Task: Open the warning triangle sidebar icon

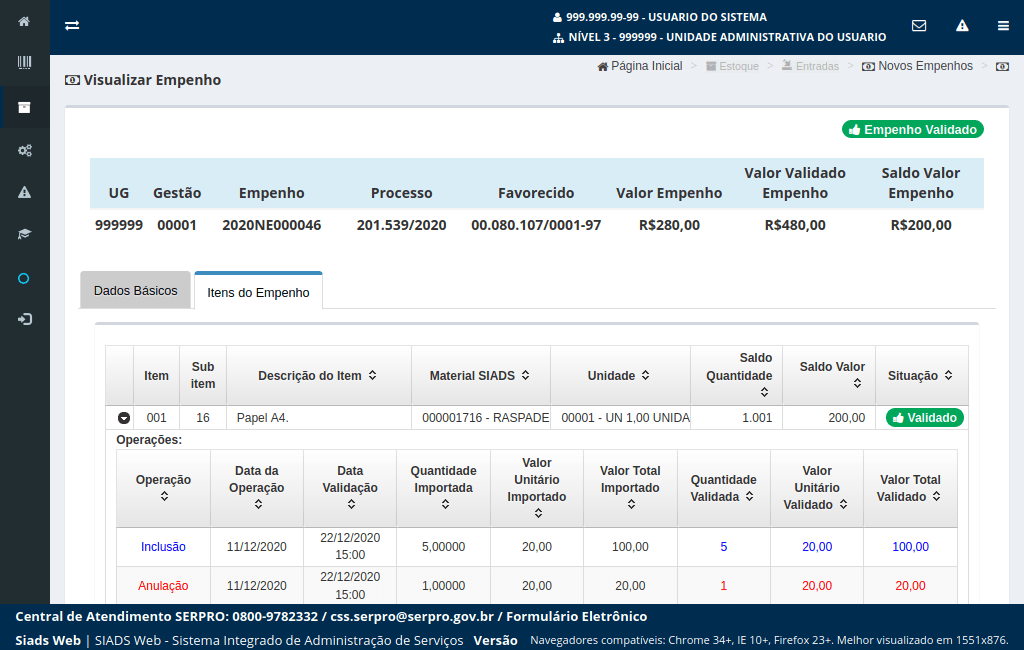Action: (x=24, y=192)
